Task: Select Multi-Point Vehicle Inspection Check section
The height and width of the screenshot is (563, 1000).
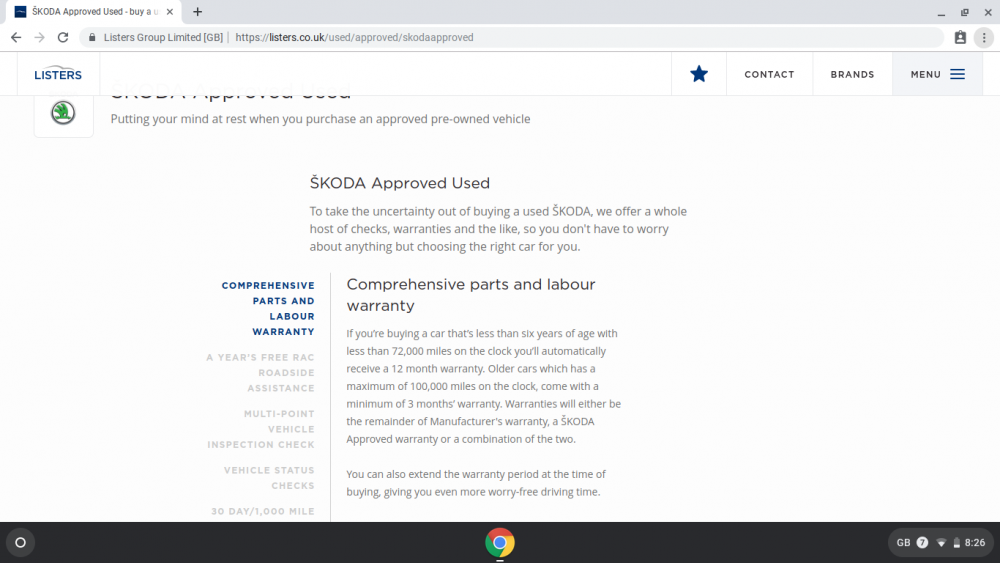Action: pos(261,429)
